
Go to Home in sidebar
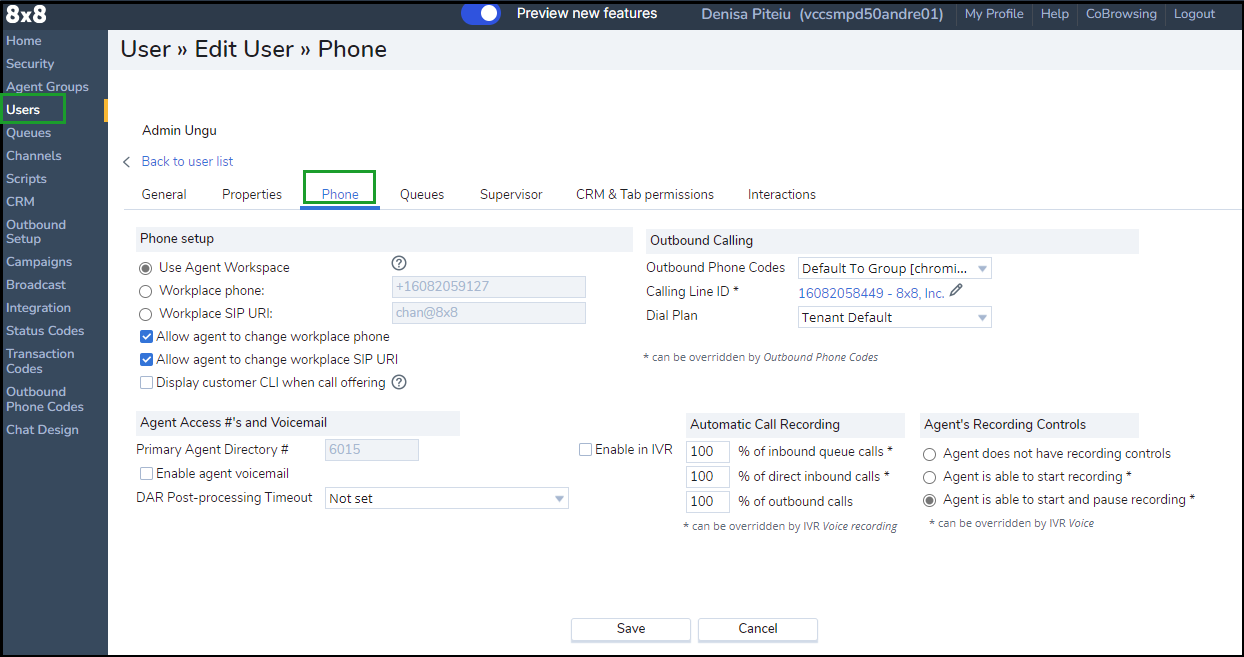click(x=24, y=41)
